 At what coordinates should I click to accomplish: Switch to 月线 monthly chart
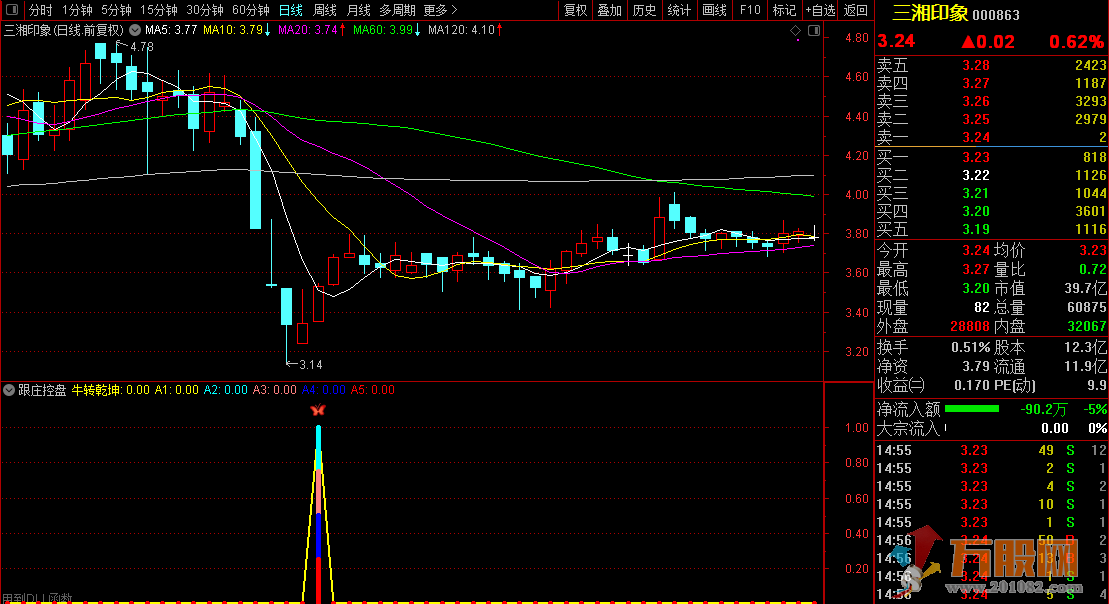click(359, 10)
